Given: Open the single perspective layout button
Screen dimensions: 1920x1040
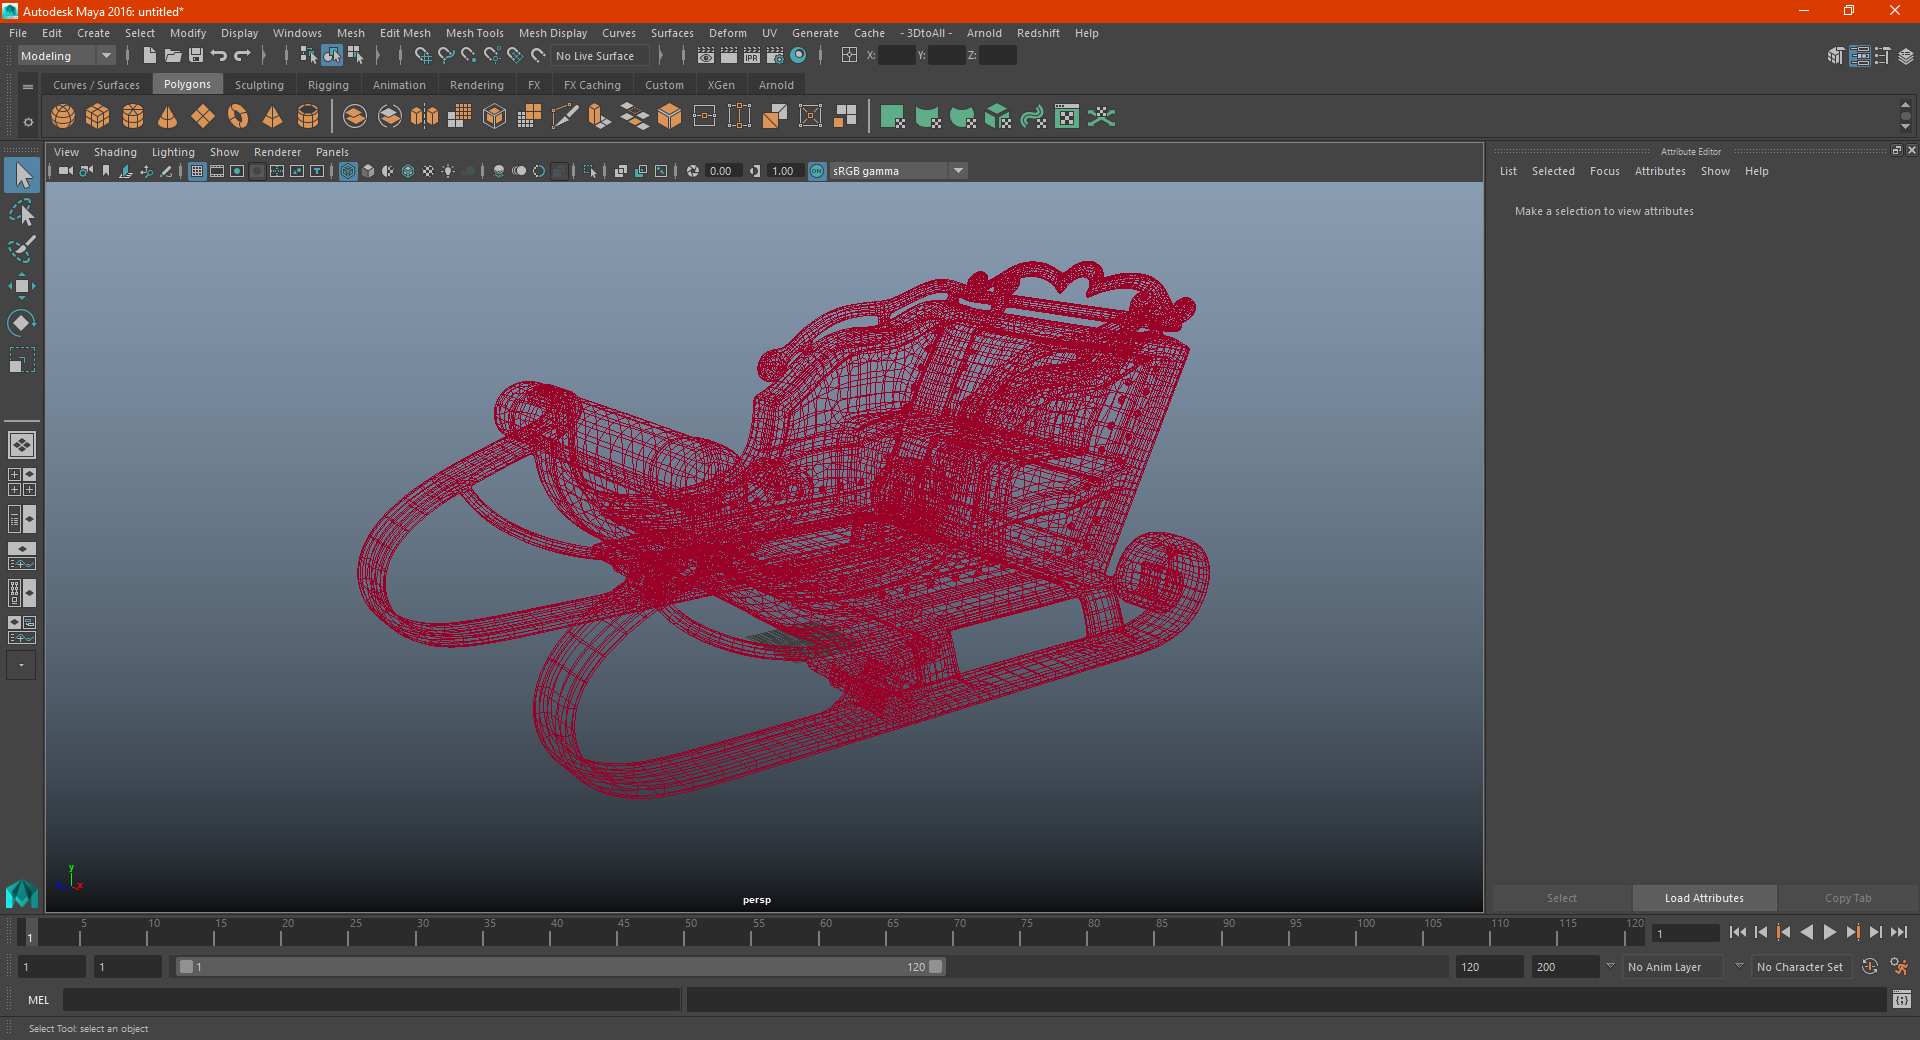Looking at the screenshot, I should [x=21, y=444].
